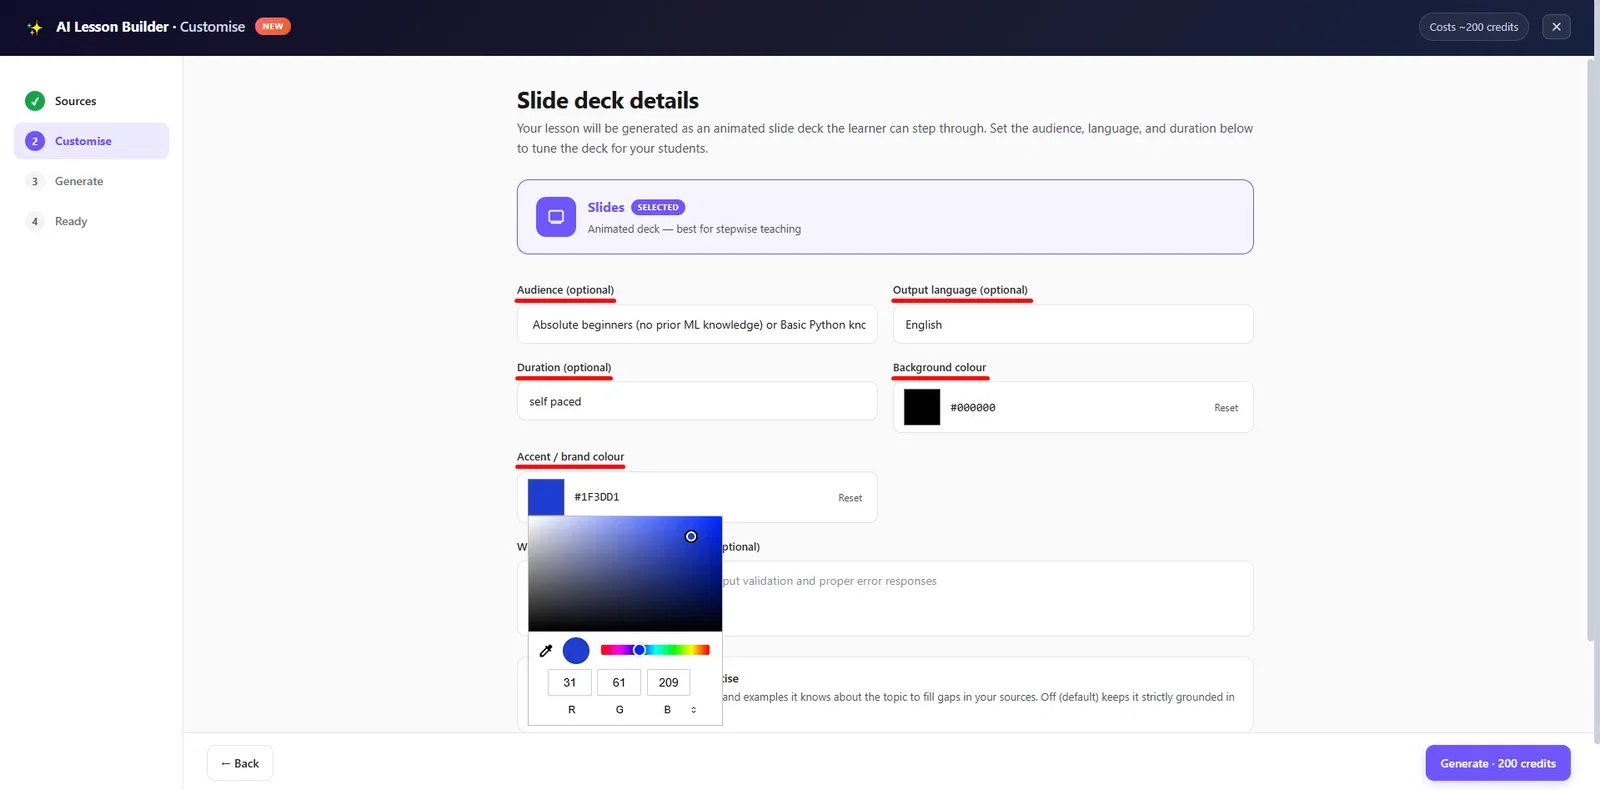Click the Slides deck icon
The width and height of the screenshot is (1600, 790).
556,217
